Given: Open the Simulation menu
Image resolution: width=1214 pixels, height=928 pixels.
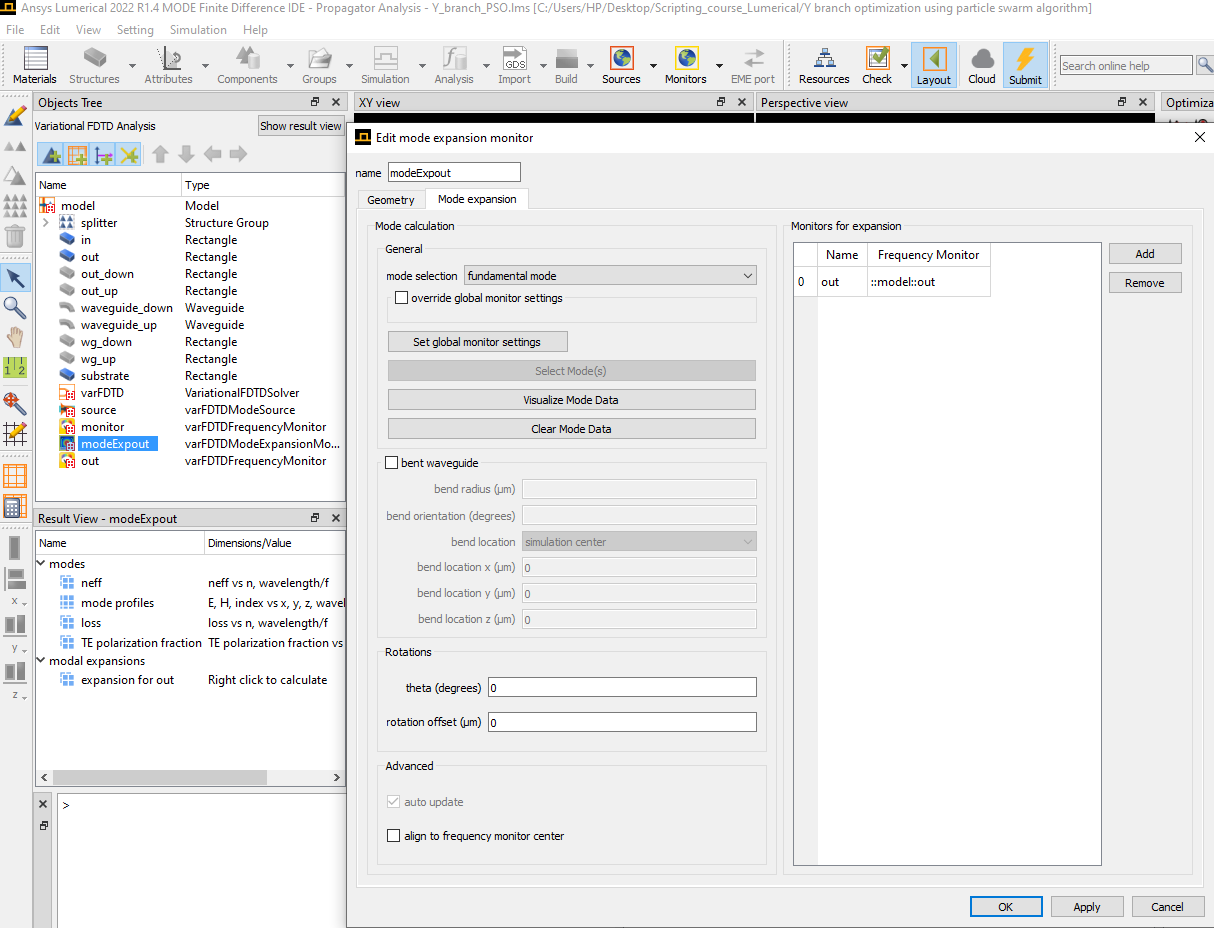Looking at the screenshot, I should pos(198,30).
